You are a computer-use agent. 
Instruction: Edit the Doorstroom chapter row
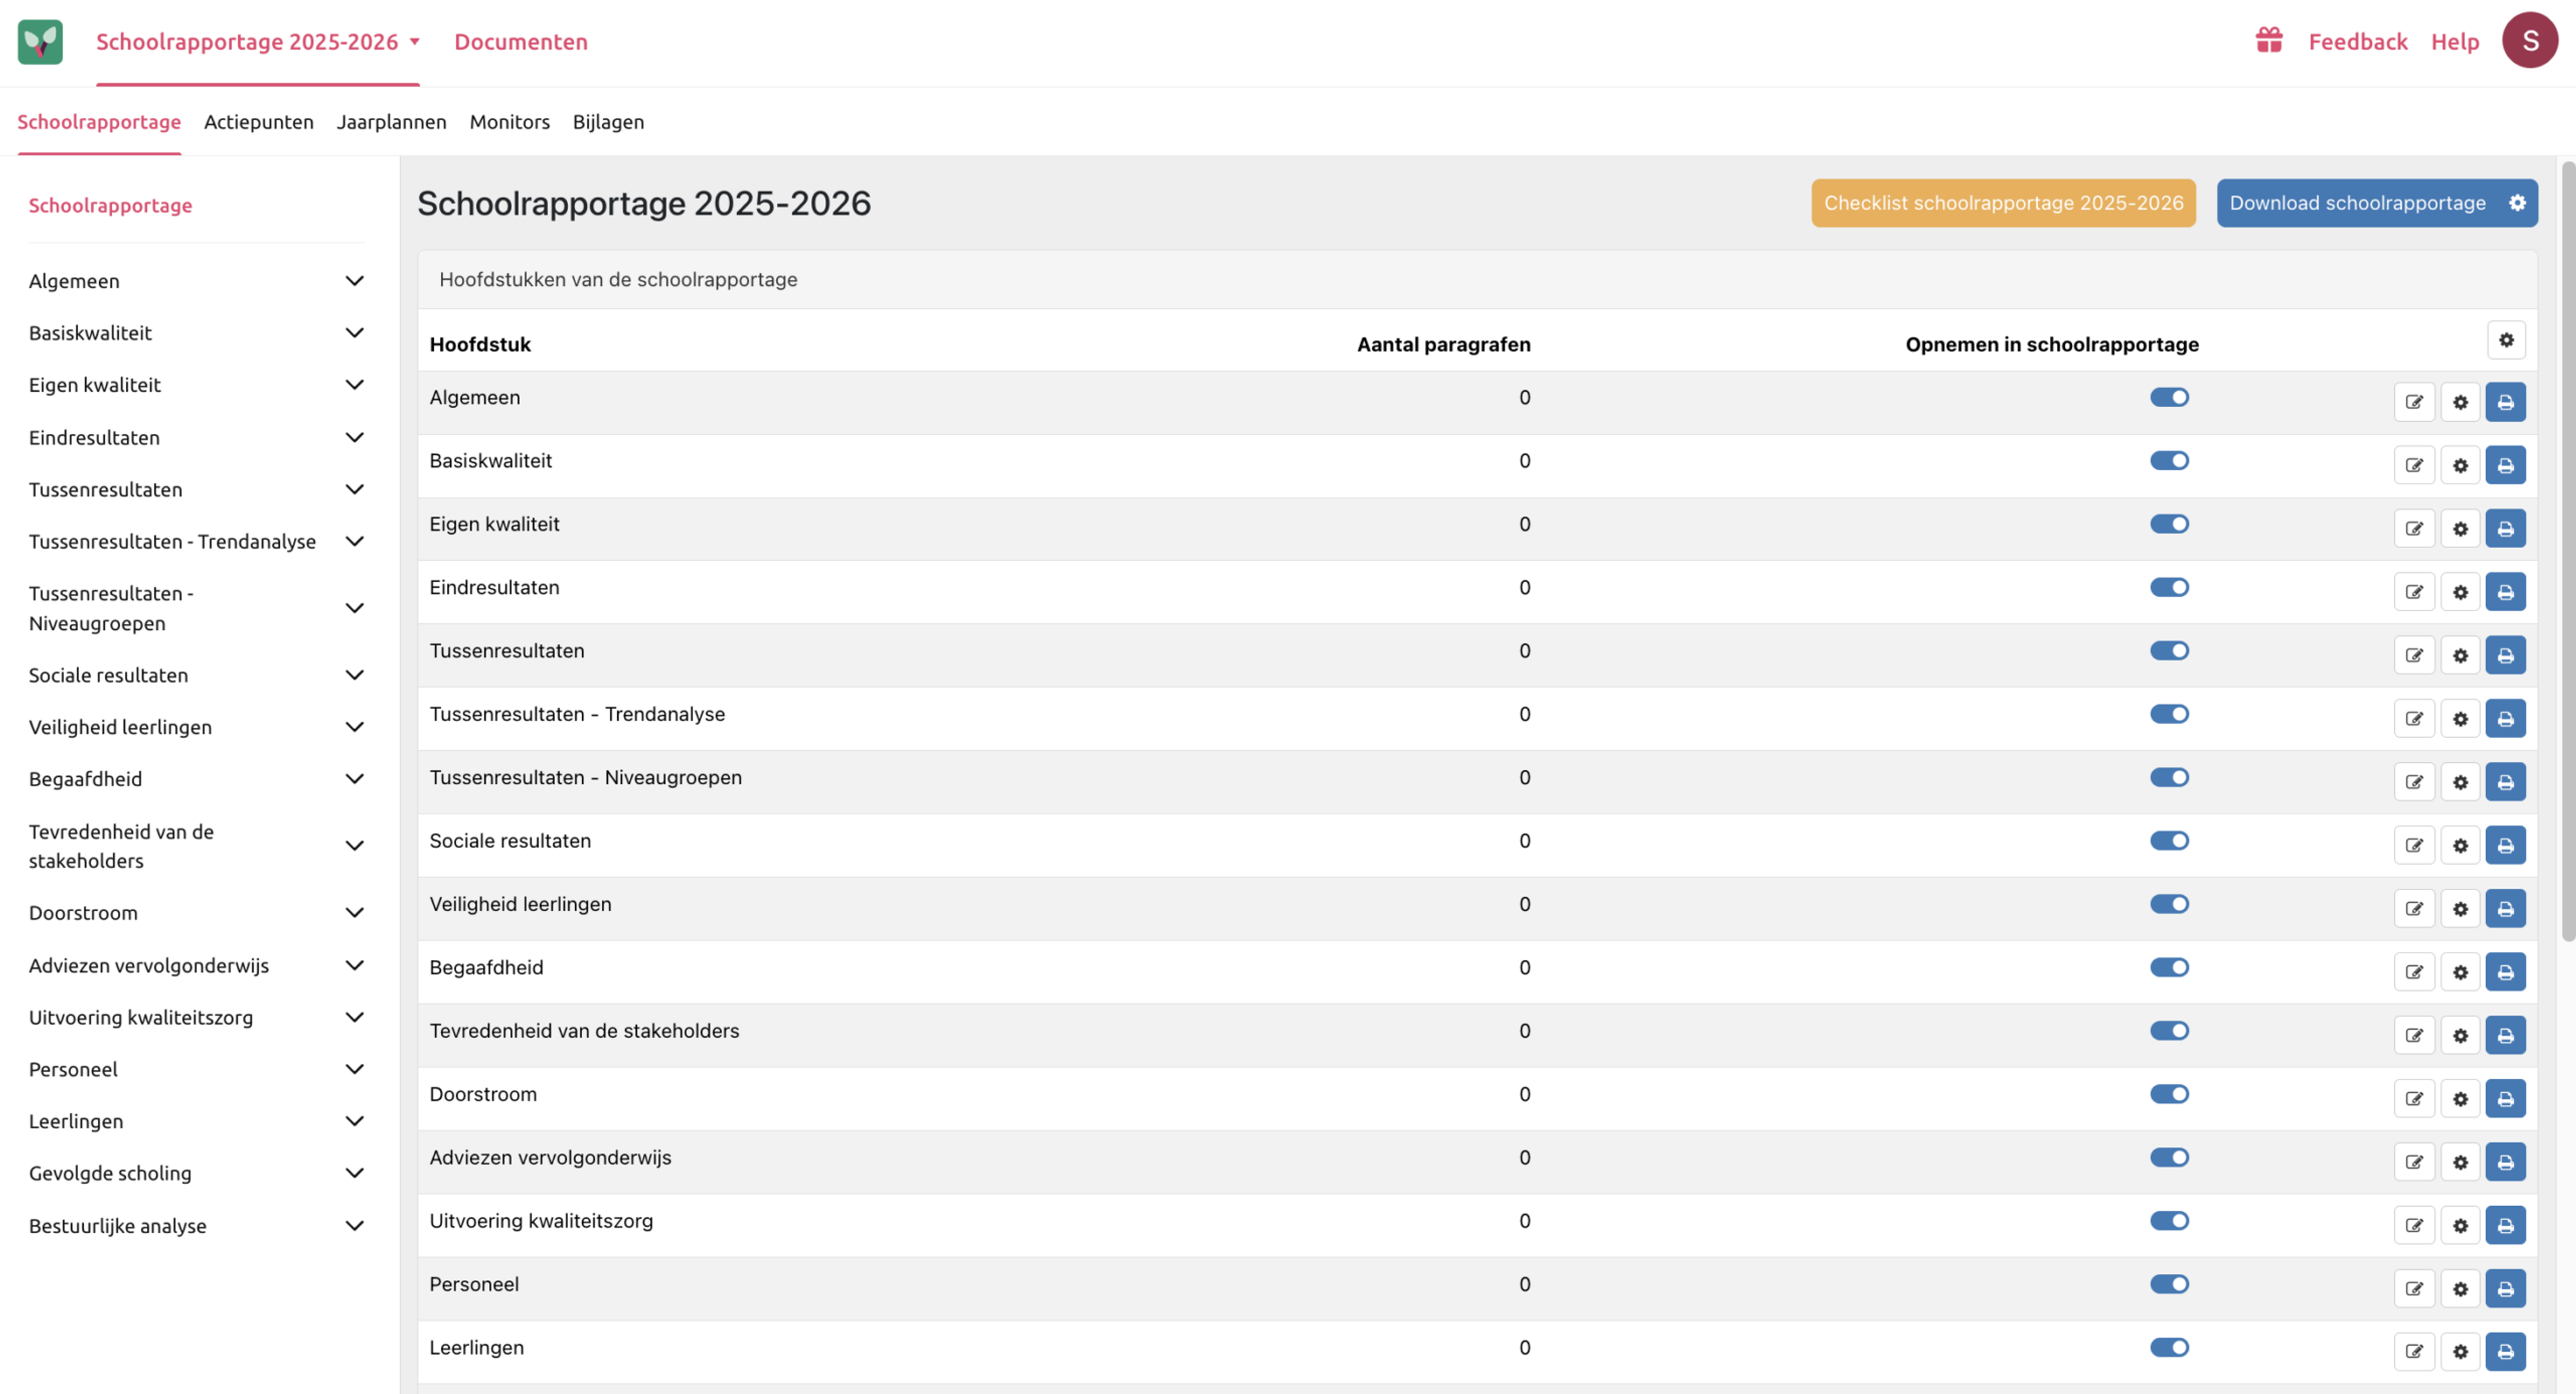pyautogui.click(x=2414, y=1099)
